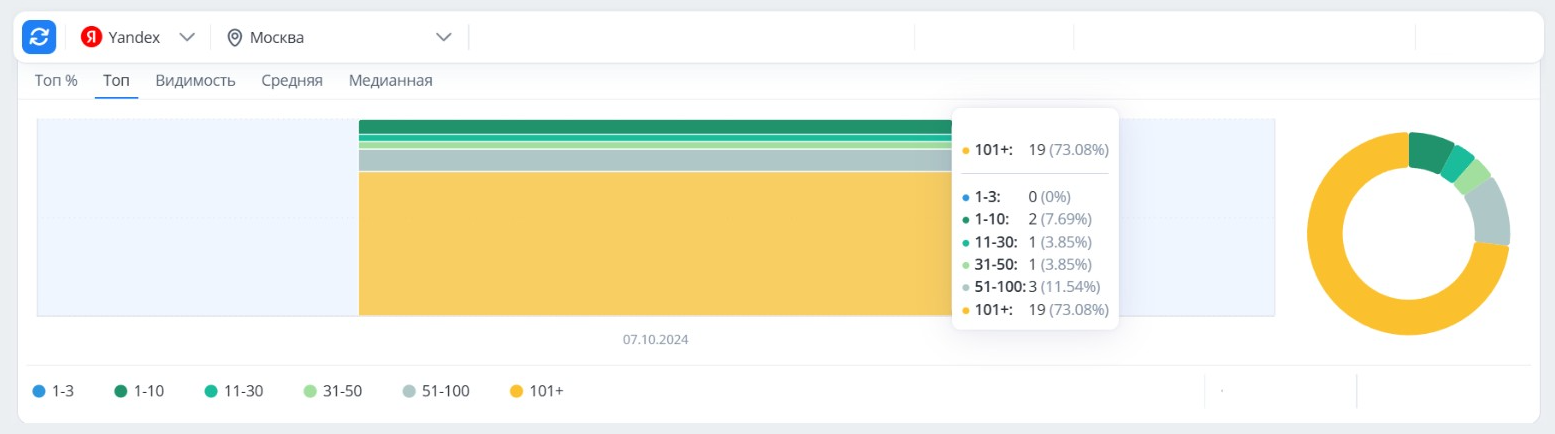Select the Топ tab
The width and height of the screenshot is (1555, 434).
tap(116, 81)
